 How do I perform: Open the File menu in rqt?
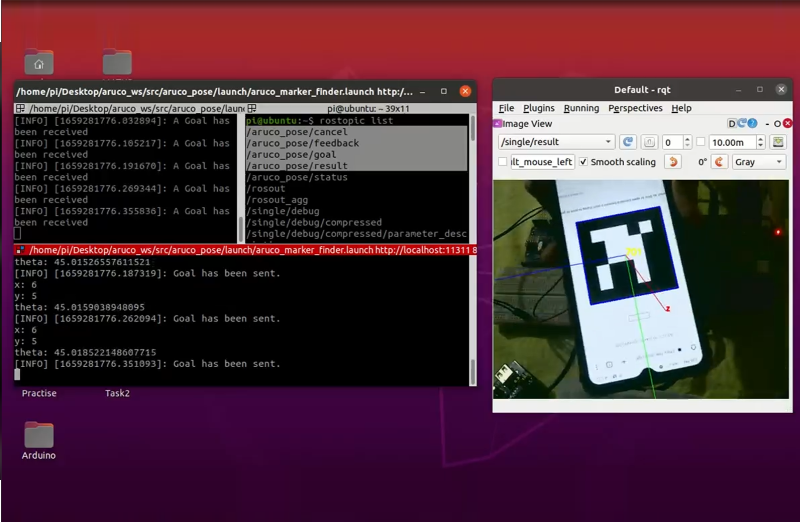(506, 108)
